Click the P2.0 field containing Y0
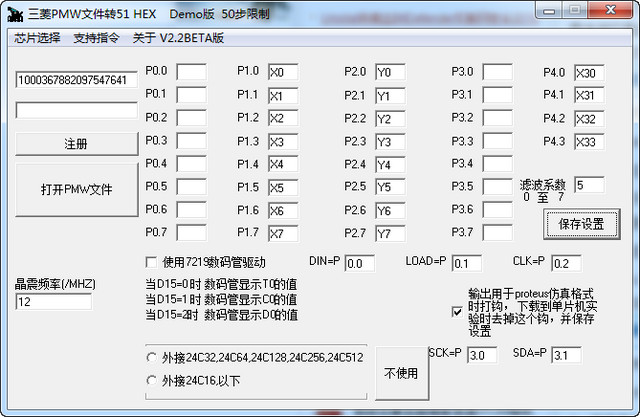This screenshot has height=417, width=640. click(391, 72)
